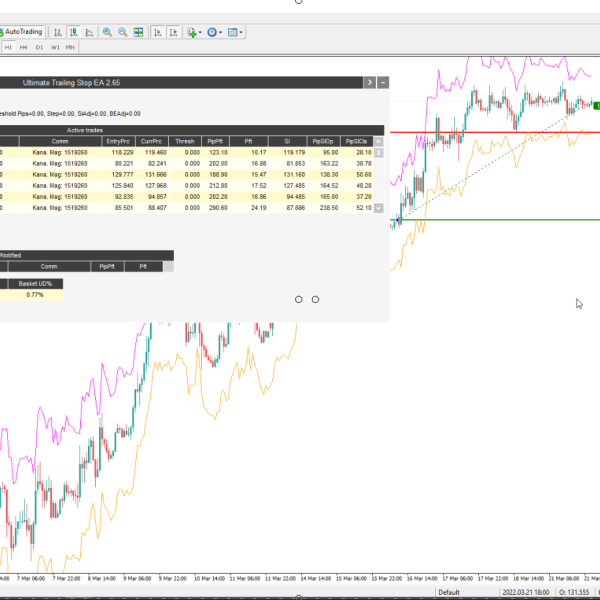
Task: Click the tile windows grid icon
Action: tap(139, 32)
